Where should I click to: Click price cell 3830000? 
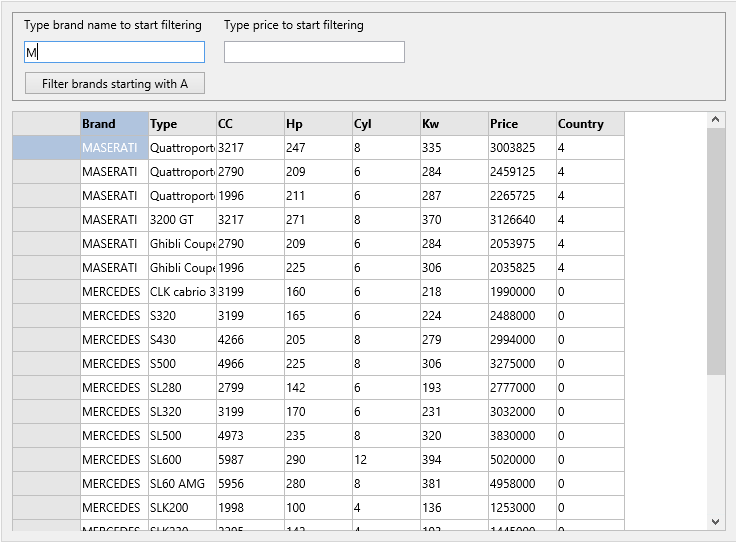click(523, 435)
